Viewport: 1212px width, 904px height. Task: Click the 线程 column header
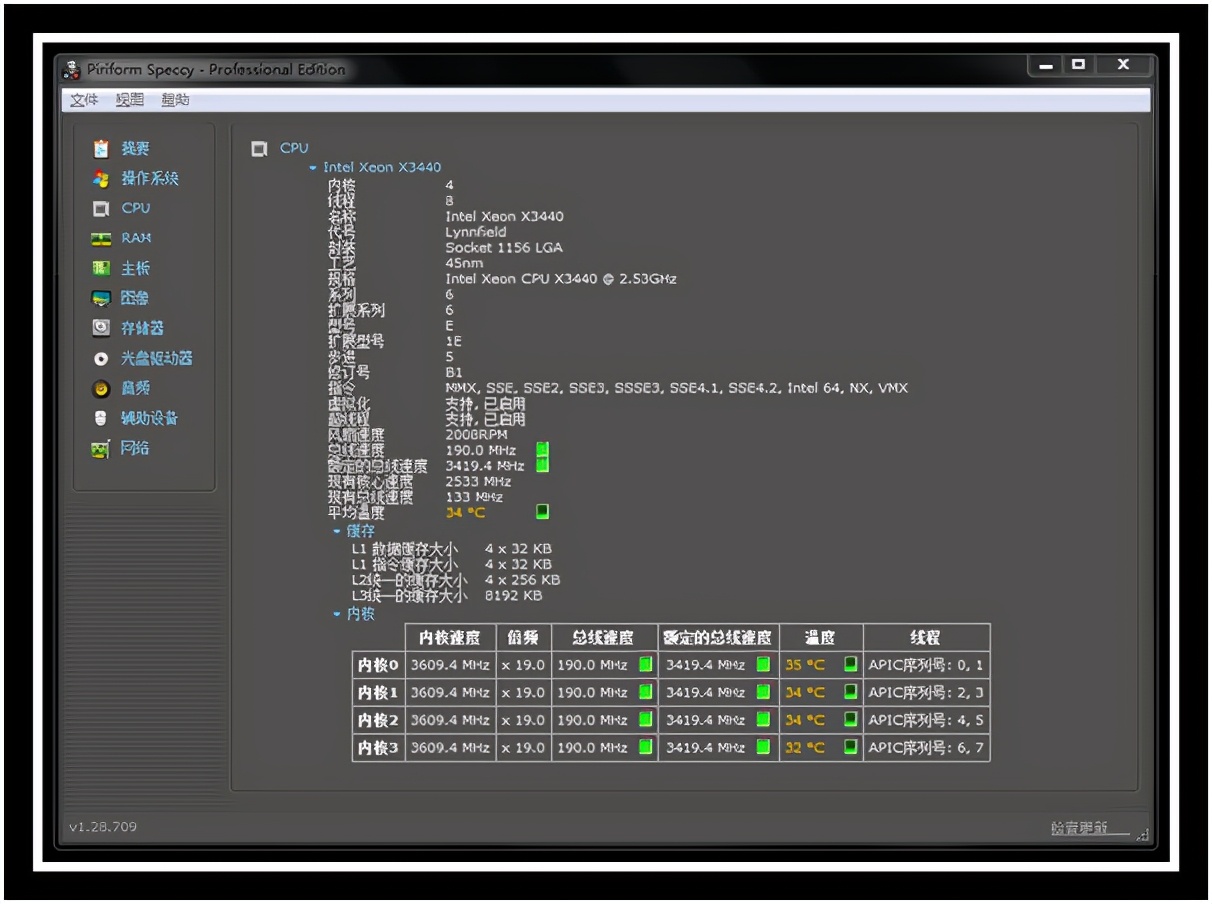[926, 637]
